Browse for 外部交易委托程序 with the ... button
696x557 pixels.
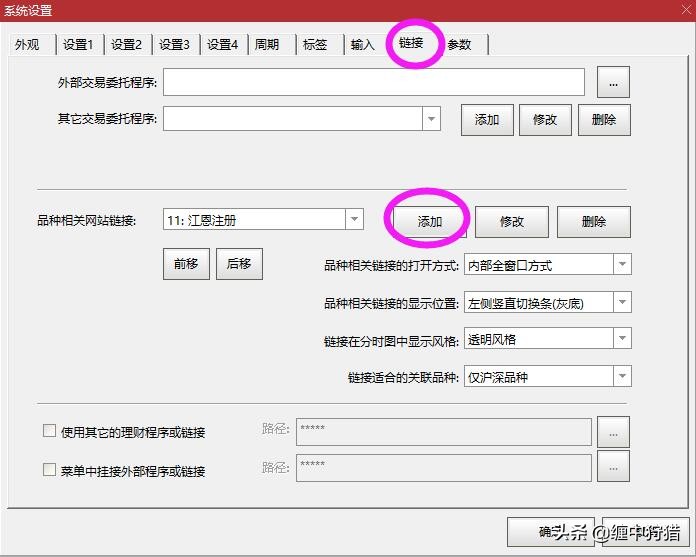tap(613, 82)
